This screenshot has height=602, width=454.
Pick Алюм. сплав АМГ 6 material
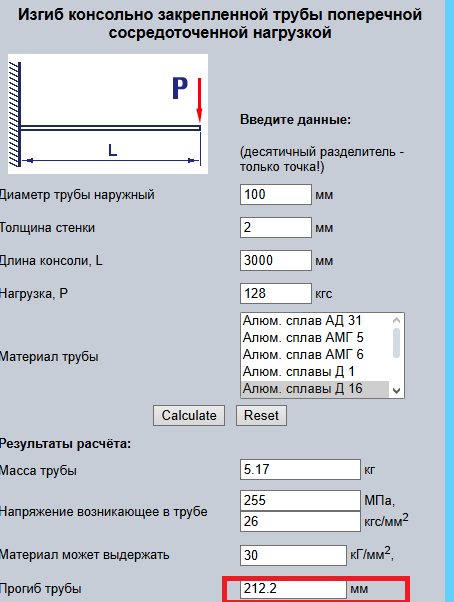pos(315,354)
